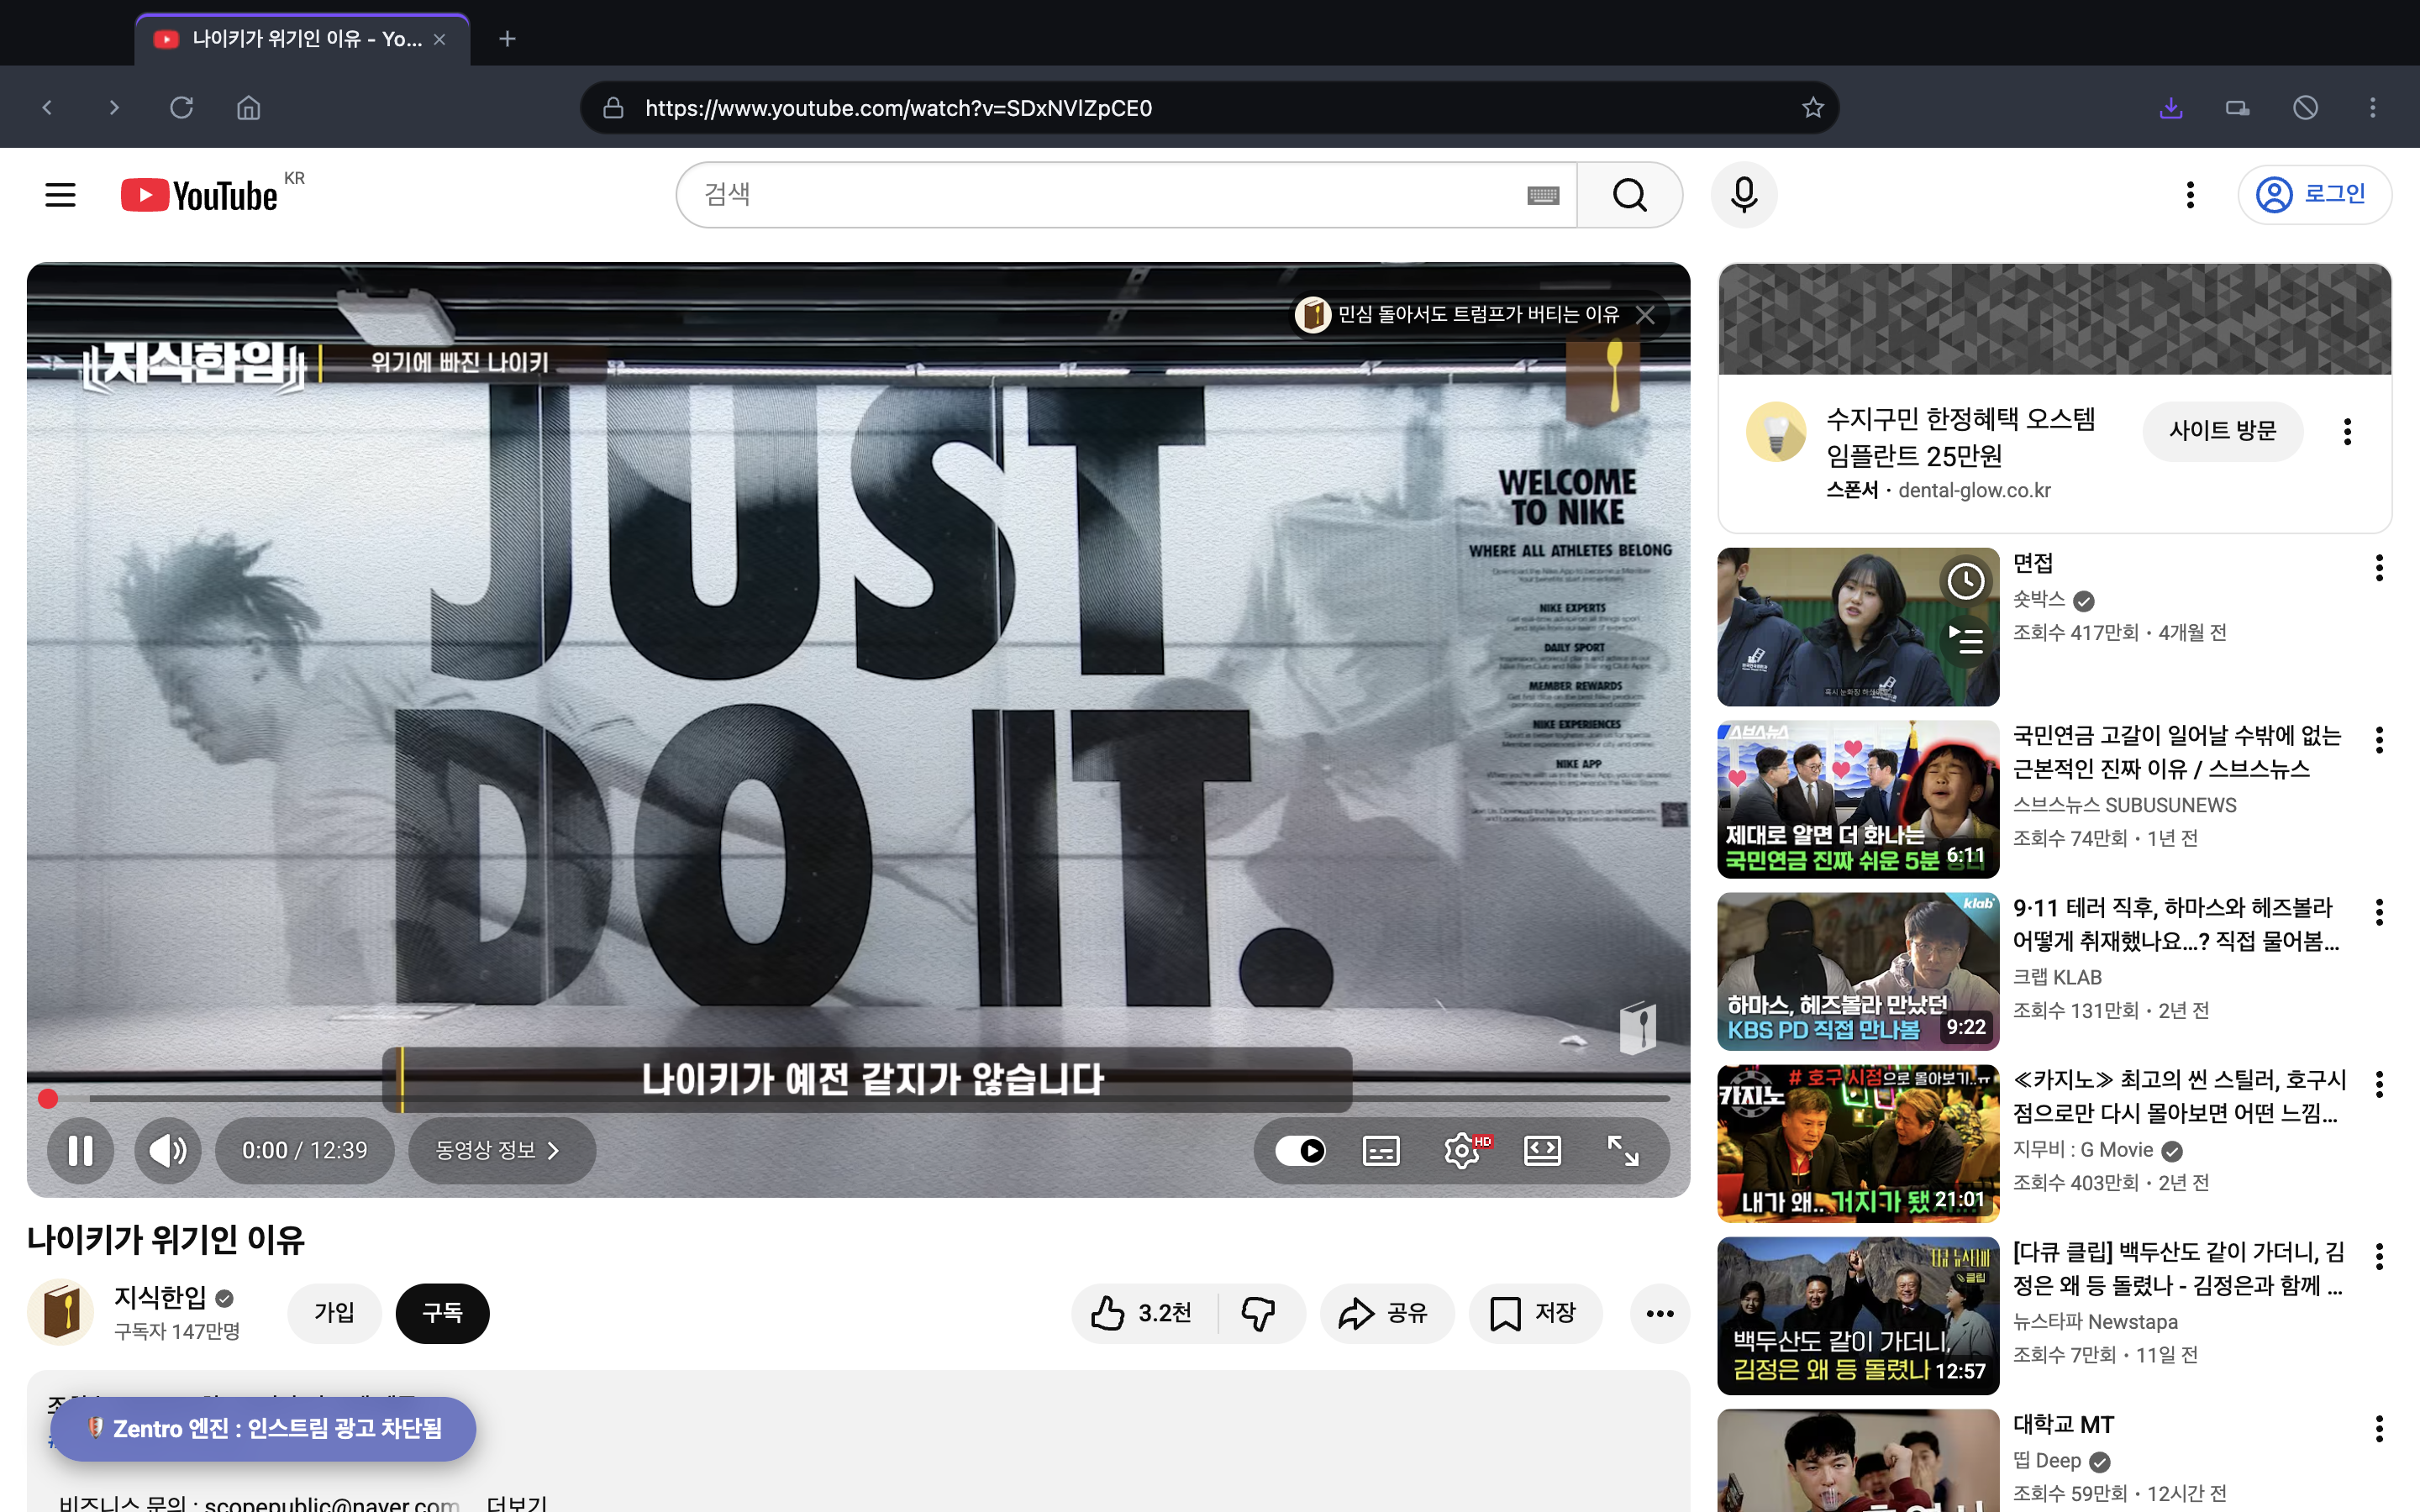Open options menu for 면접 video
Screen dimensions: 2420x1512
tap(2378, 568)
